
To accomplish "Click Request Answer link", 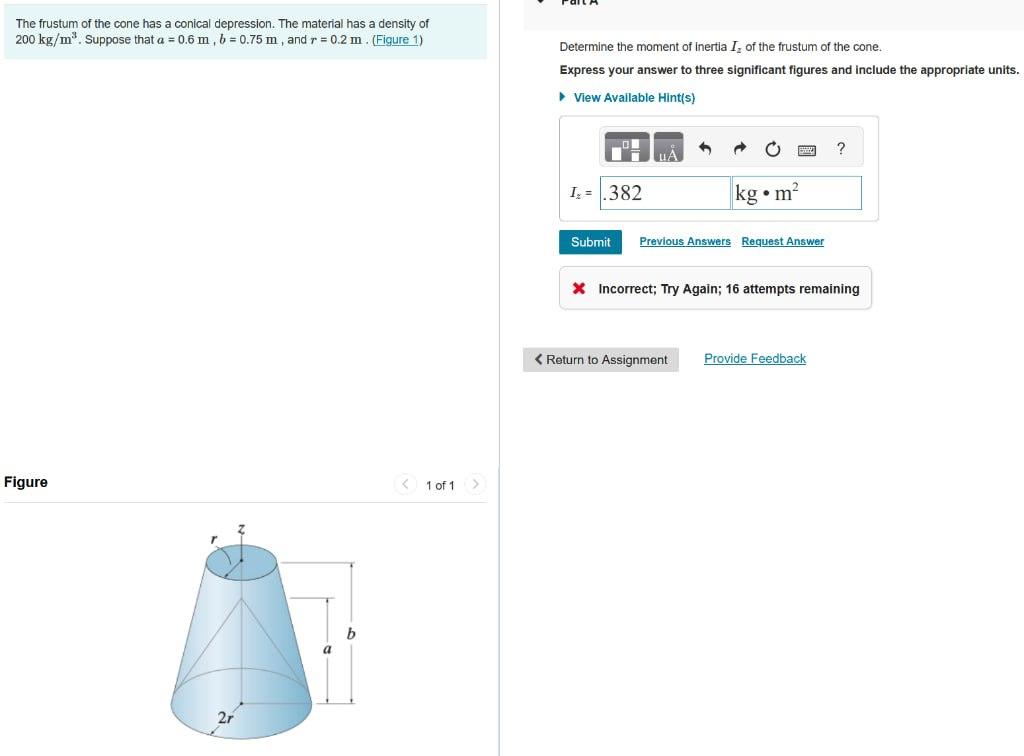I will (782, 241).
